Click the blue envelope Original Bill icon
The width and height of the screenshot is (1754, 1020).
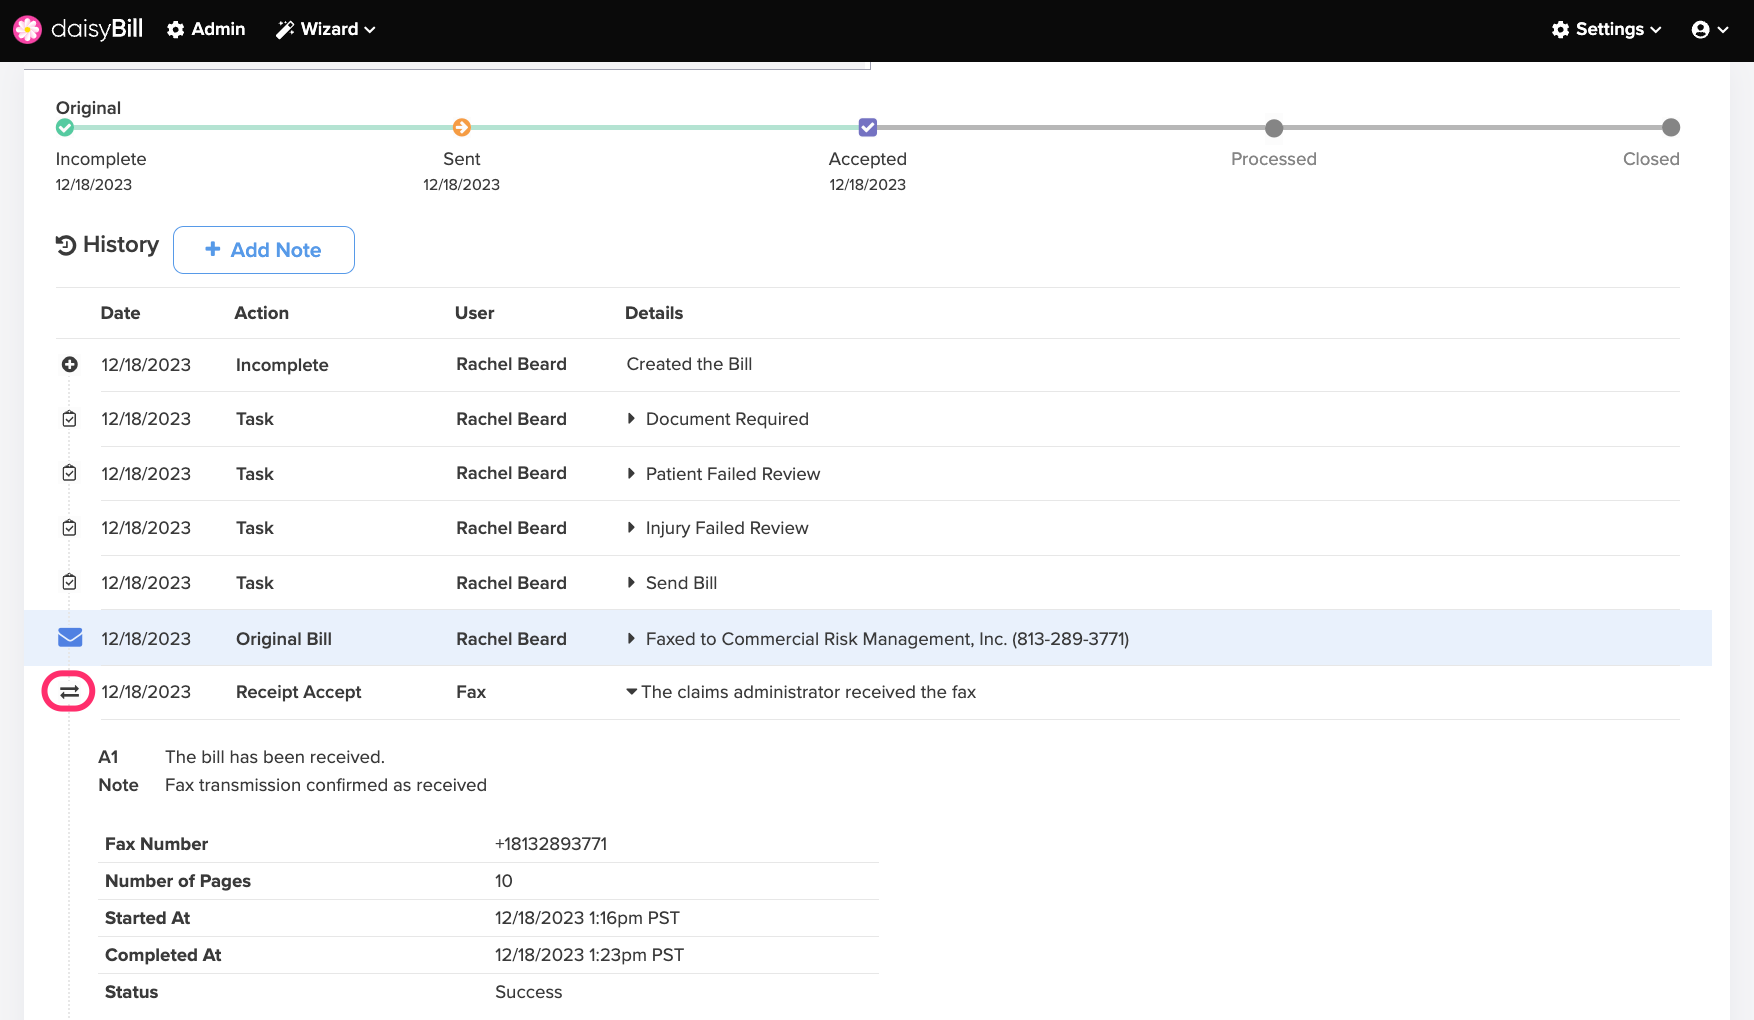click(70, 638)
